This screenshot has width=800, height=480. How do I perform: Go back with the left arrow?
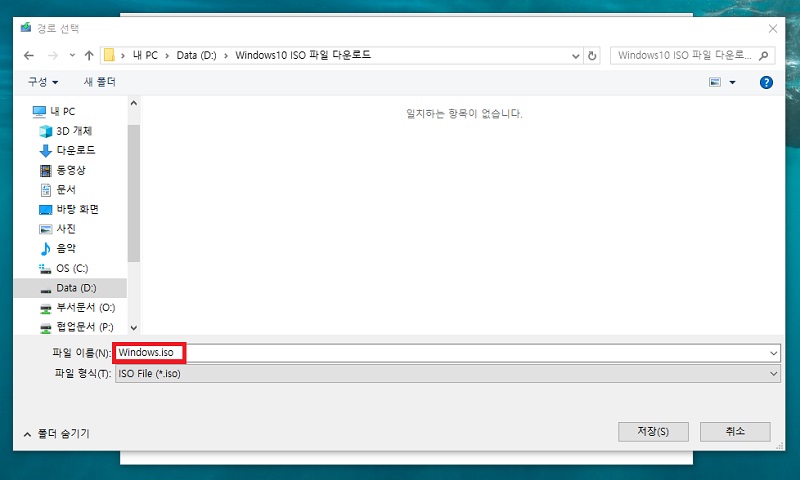click(x=29, y=56)
